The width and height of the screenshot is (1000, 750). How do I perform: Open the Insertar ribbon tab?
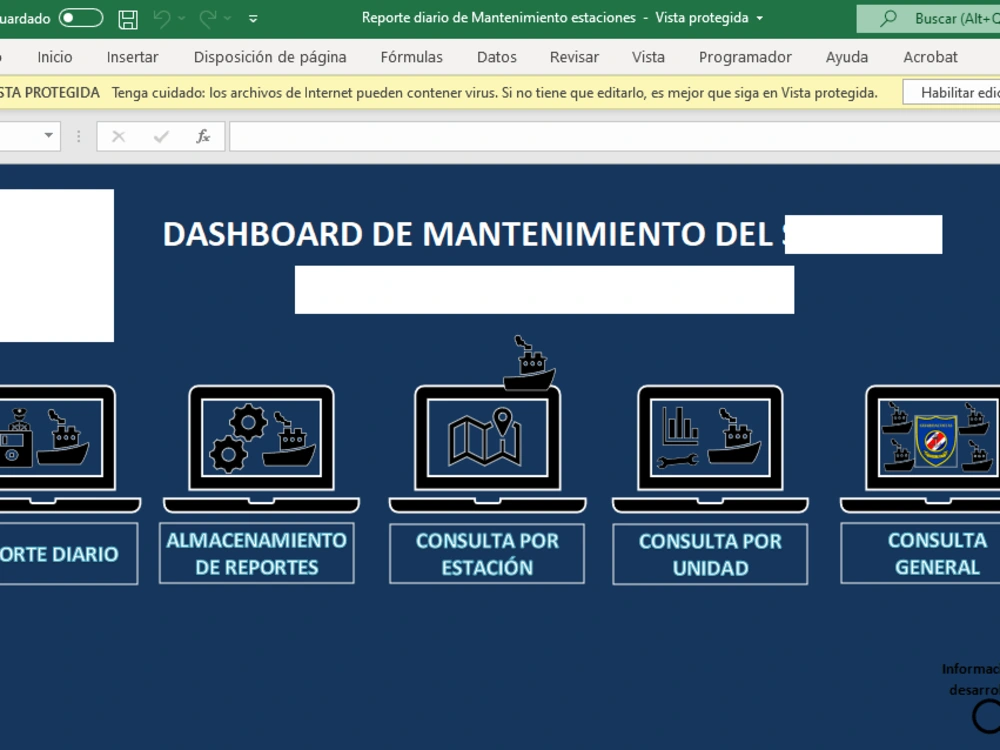(132, 57)
